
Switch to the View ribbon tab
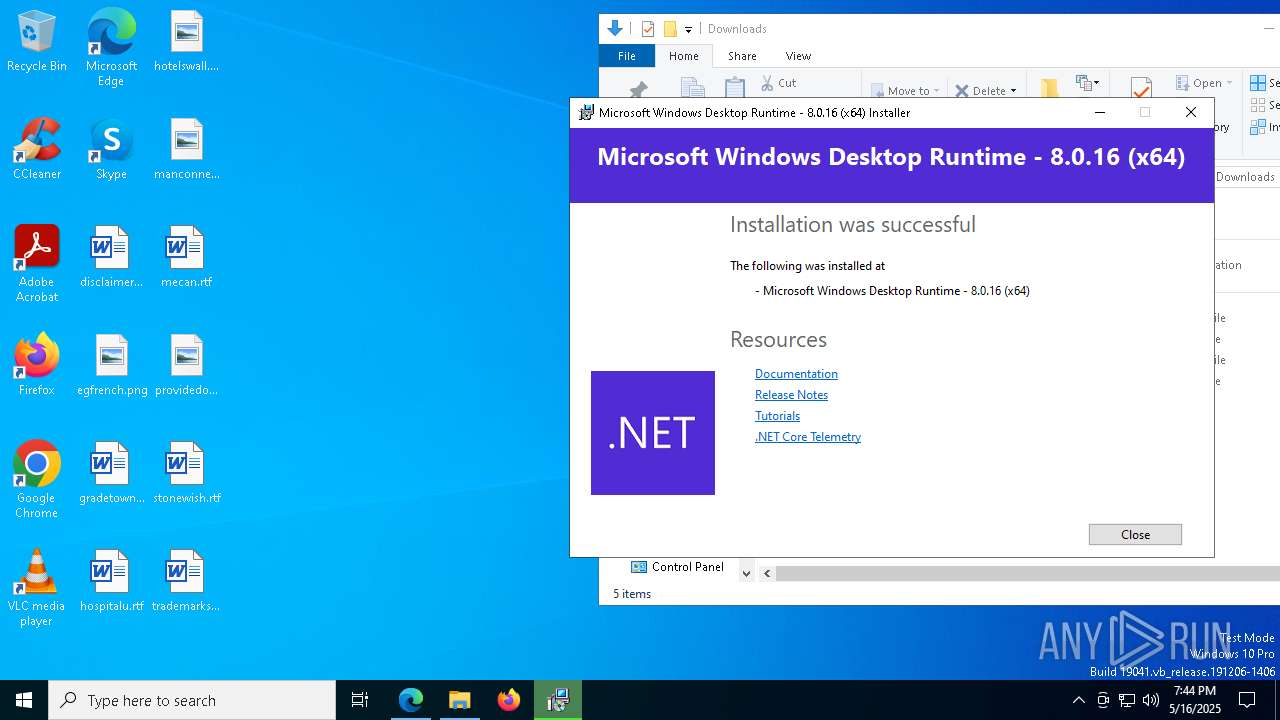pos(798,56)
